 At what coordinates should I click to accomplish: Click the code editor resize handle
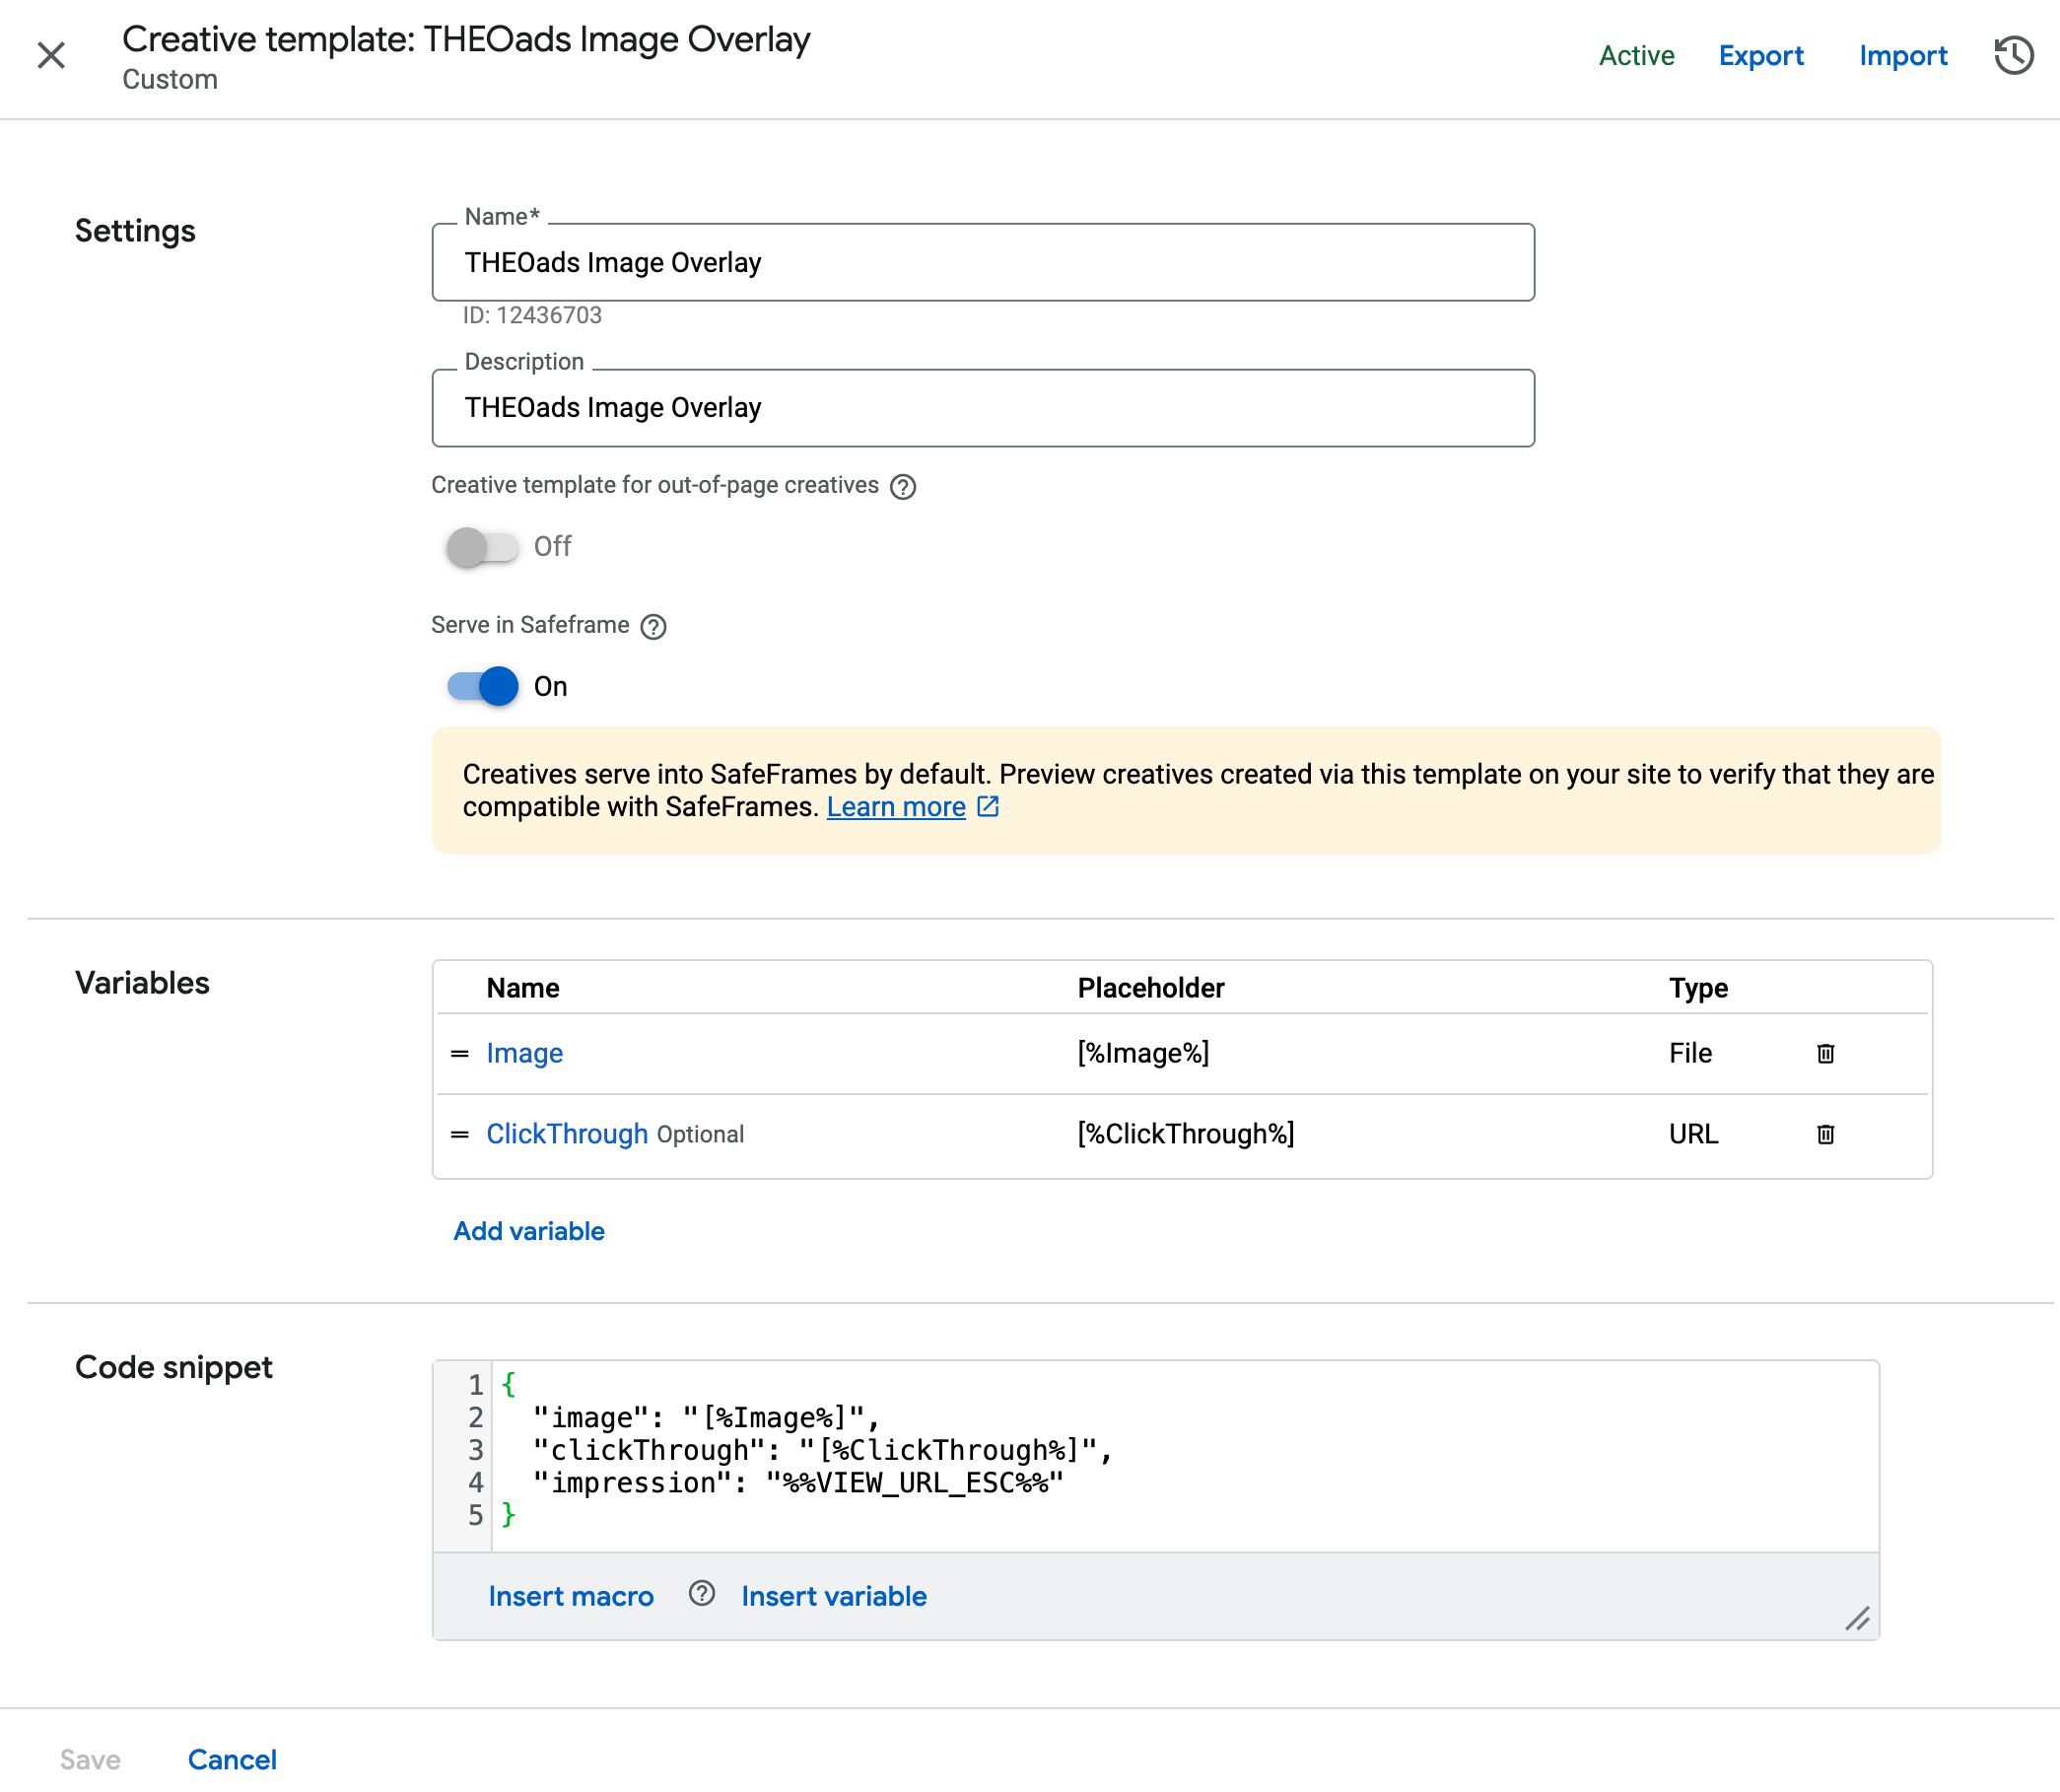1857,1619
